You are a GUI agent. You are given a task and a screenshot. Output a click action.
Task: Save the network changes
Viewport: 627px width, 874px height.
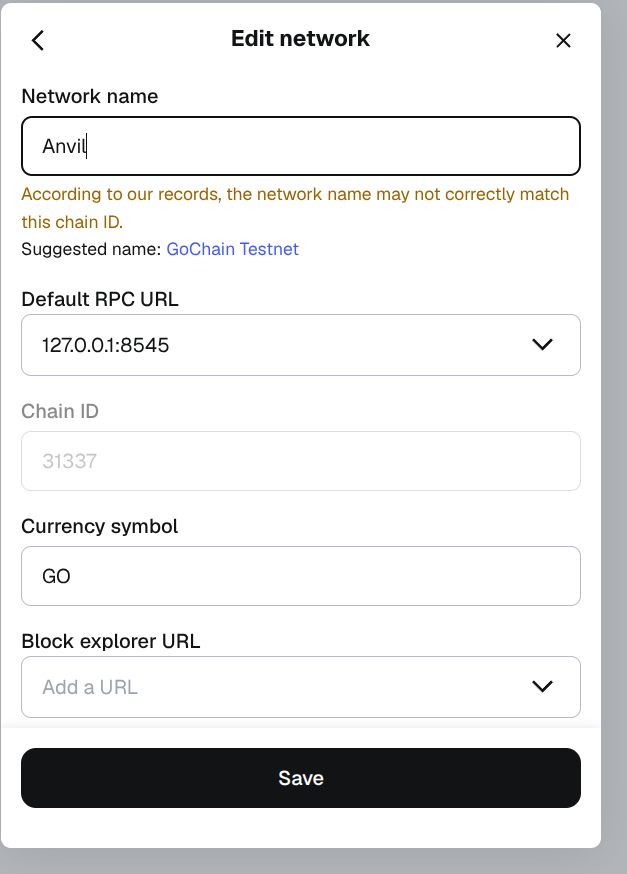301,778
